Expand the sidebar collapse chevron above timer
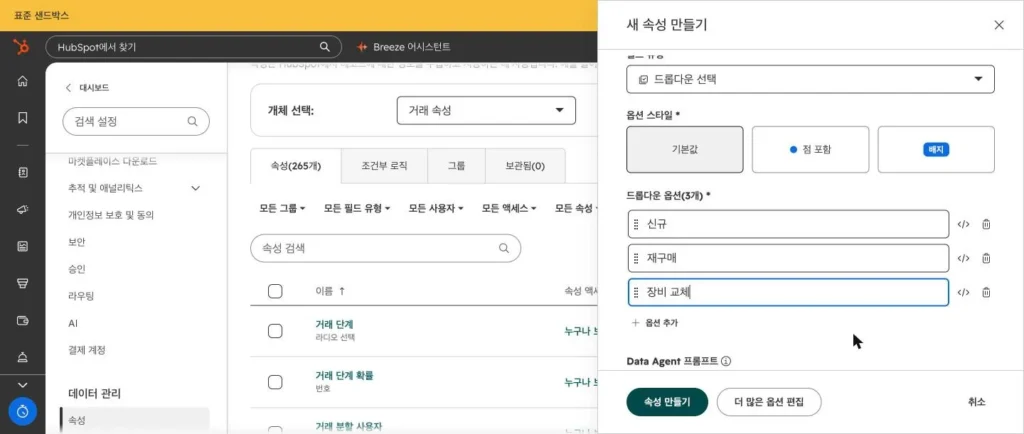Image resolution: width=1024 pixels, height=434 pixels. pyautogui.click(x=22, y=385)
